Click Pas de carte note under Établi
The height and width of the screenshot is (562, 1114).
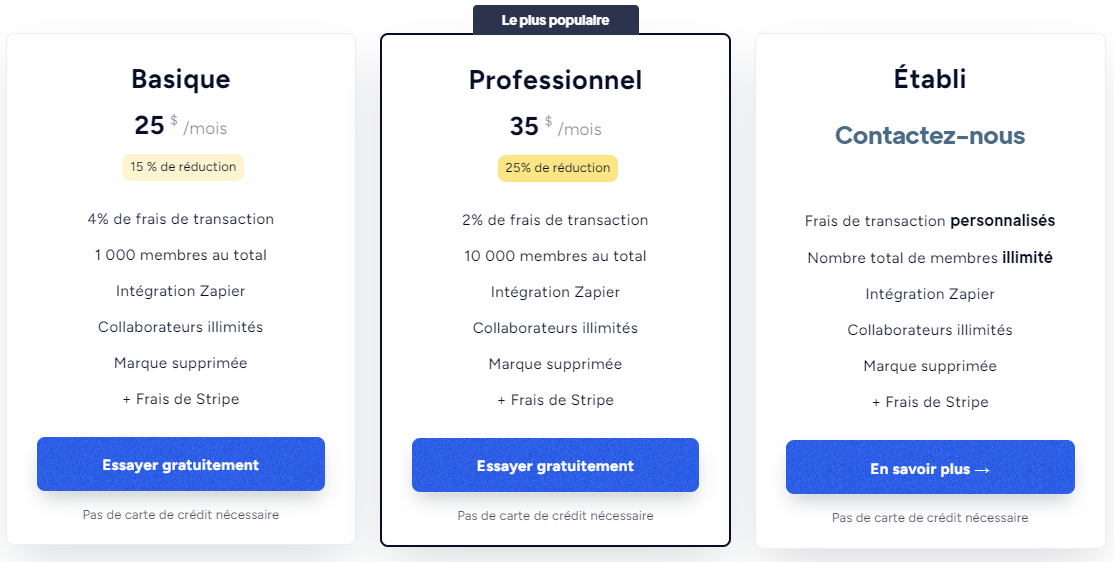tap(930, 518)
